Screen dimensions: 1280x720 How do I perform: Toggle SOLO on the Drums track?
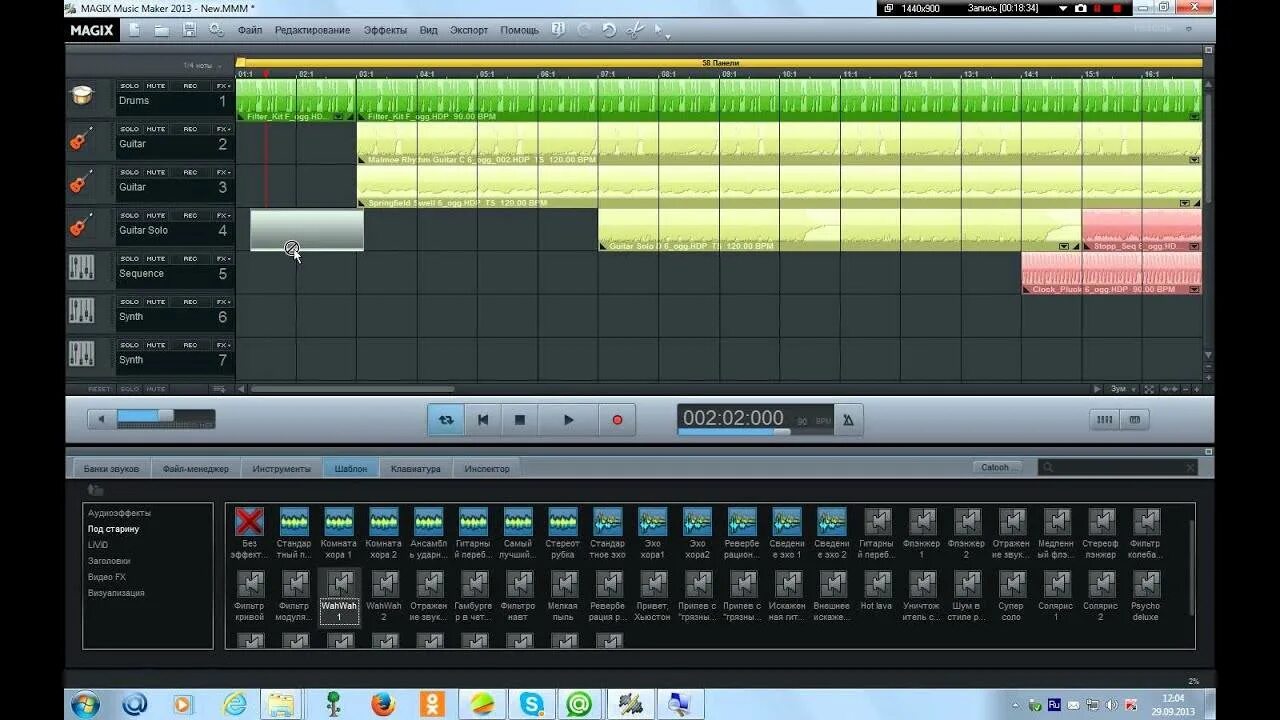pyautogui.click(x=130, y=86)
